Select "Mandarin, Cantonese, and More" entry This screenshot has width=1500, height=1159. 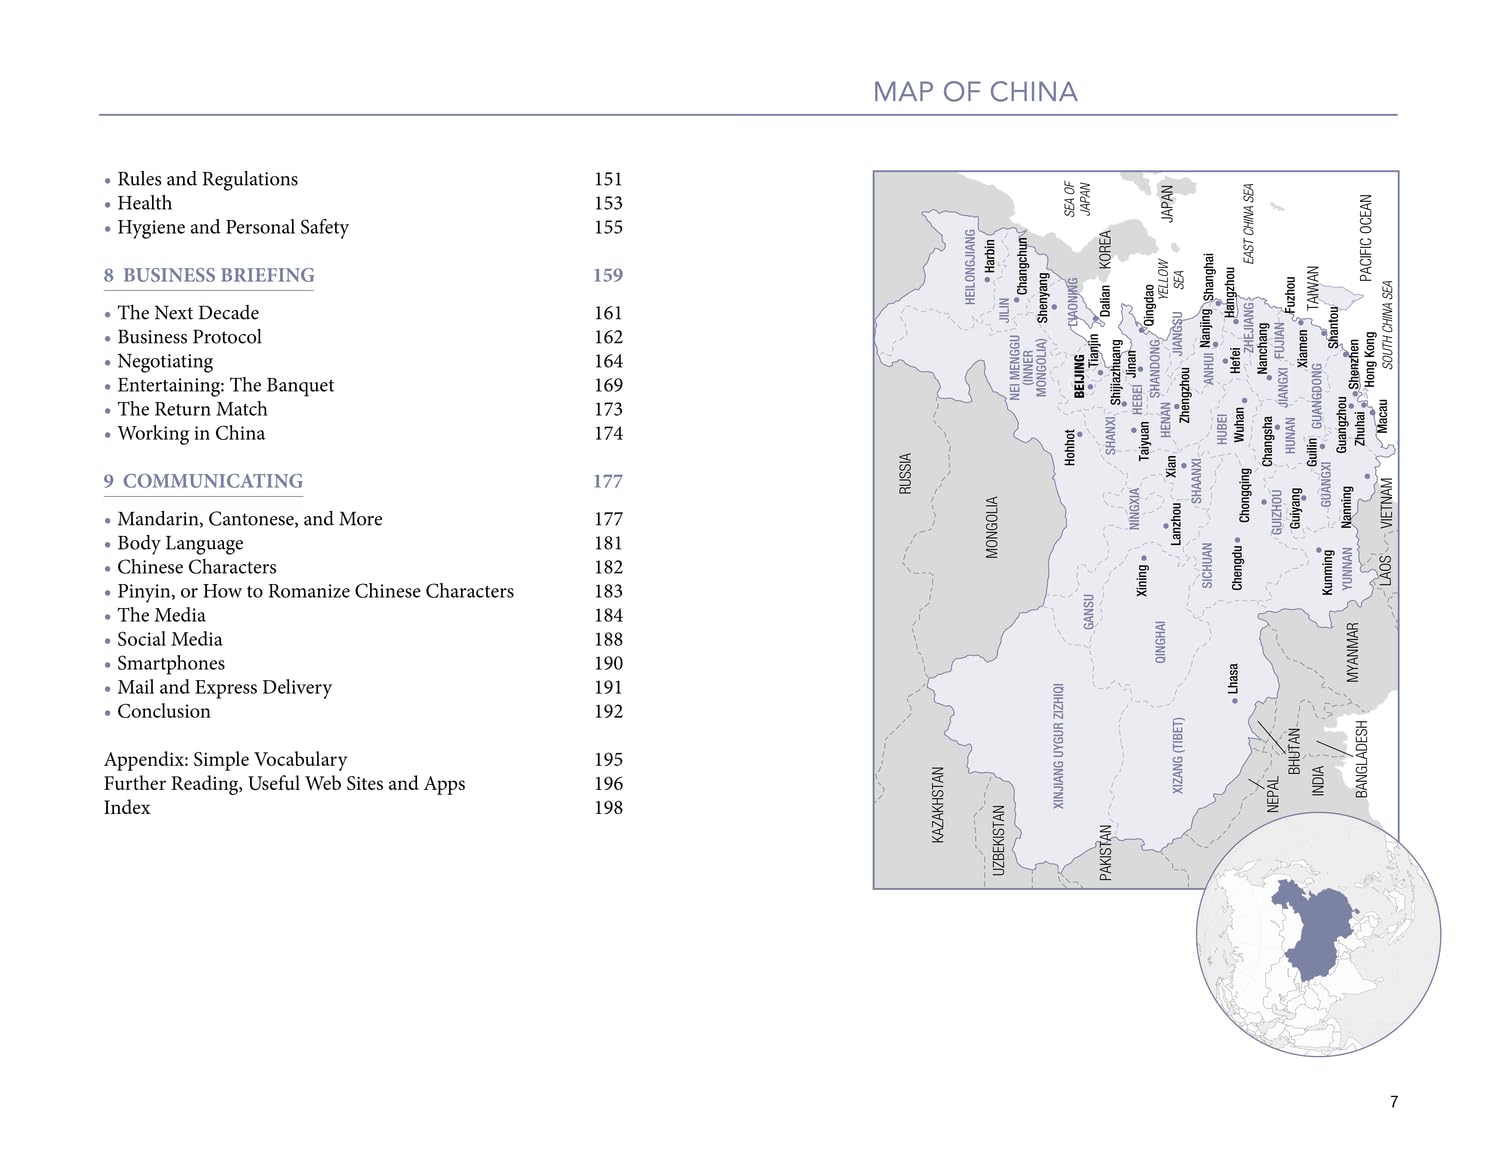coord(250,519)
